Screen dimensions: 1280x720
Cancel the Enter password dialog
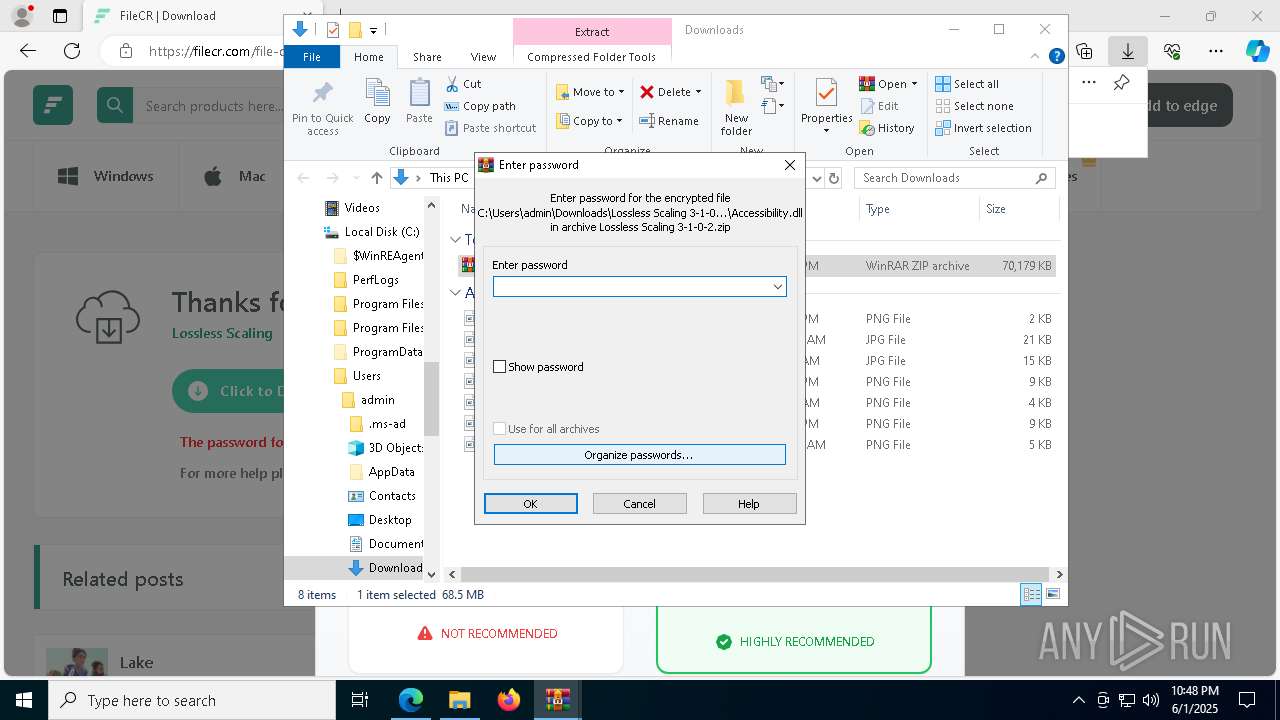[639, 504]
